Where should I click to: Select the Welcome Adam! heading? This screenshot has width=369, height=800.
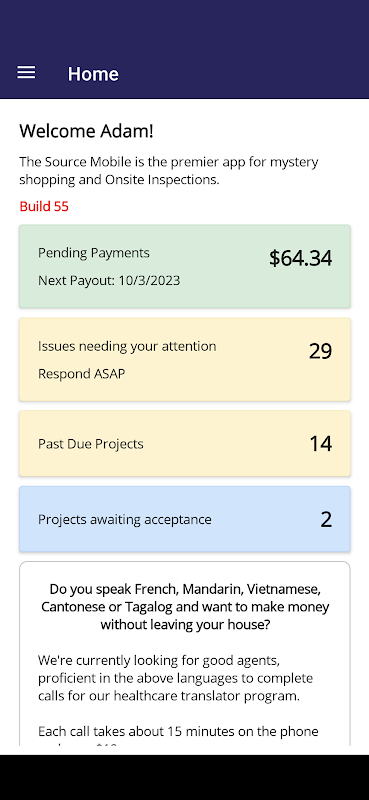click(86, 131)
